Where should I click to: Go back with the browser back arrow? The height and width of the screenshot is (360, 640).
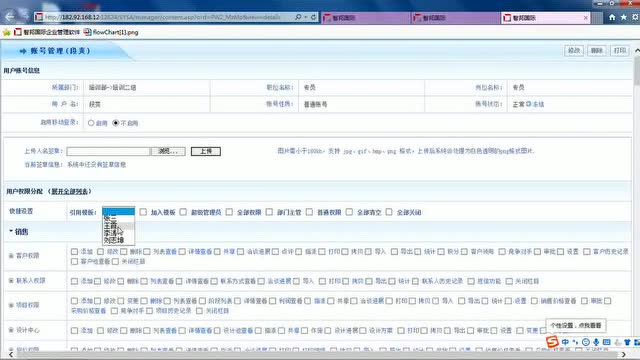tap(9, 17)
